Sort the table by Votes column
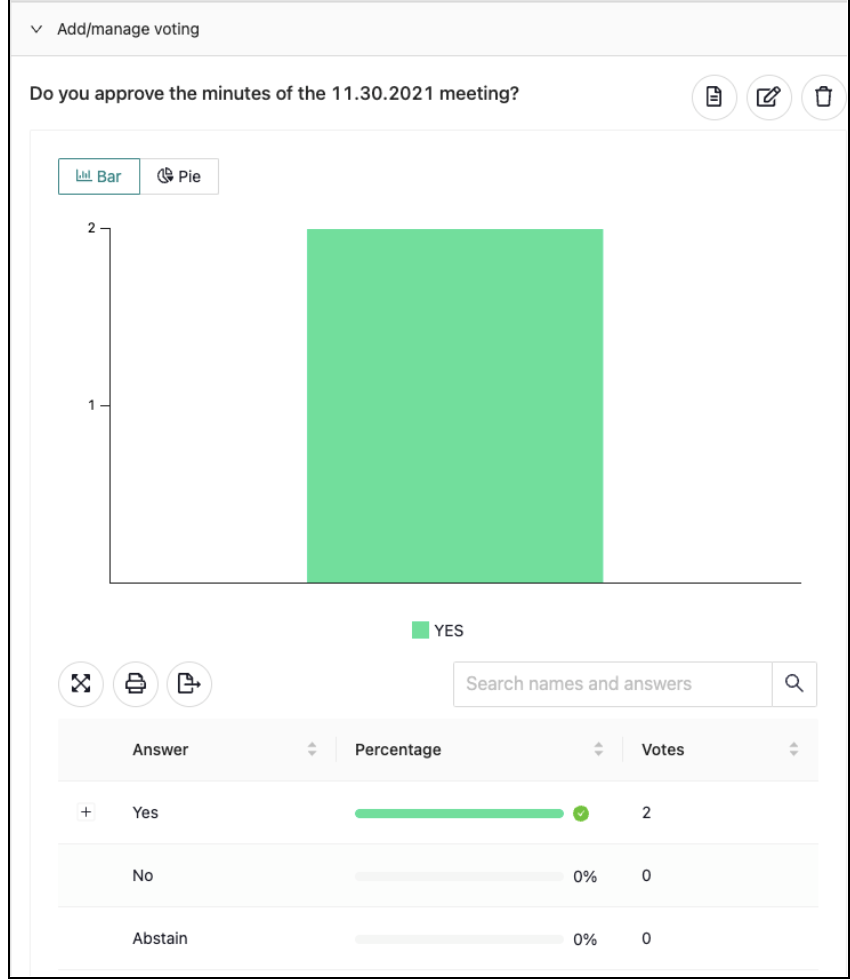This screenshot has height=980, width=850. [x=793, y=749]
